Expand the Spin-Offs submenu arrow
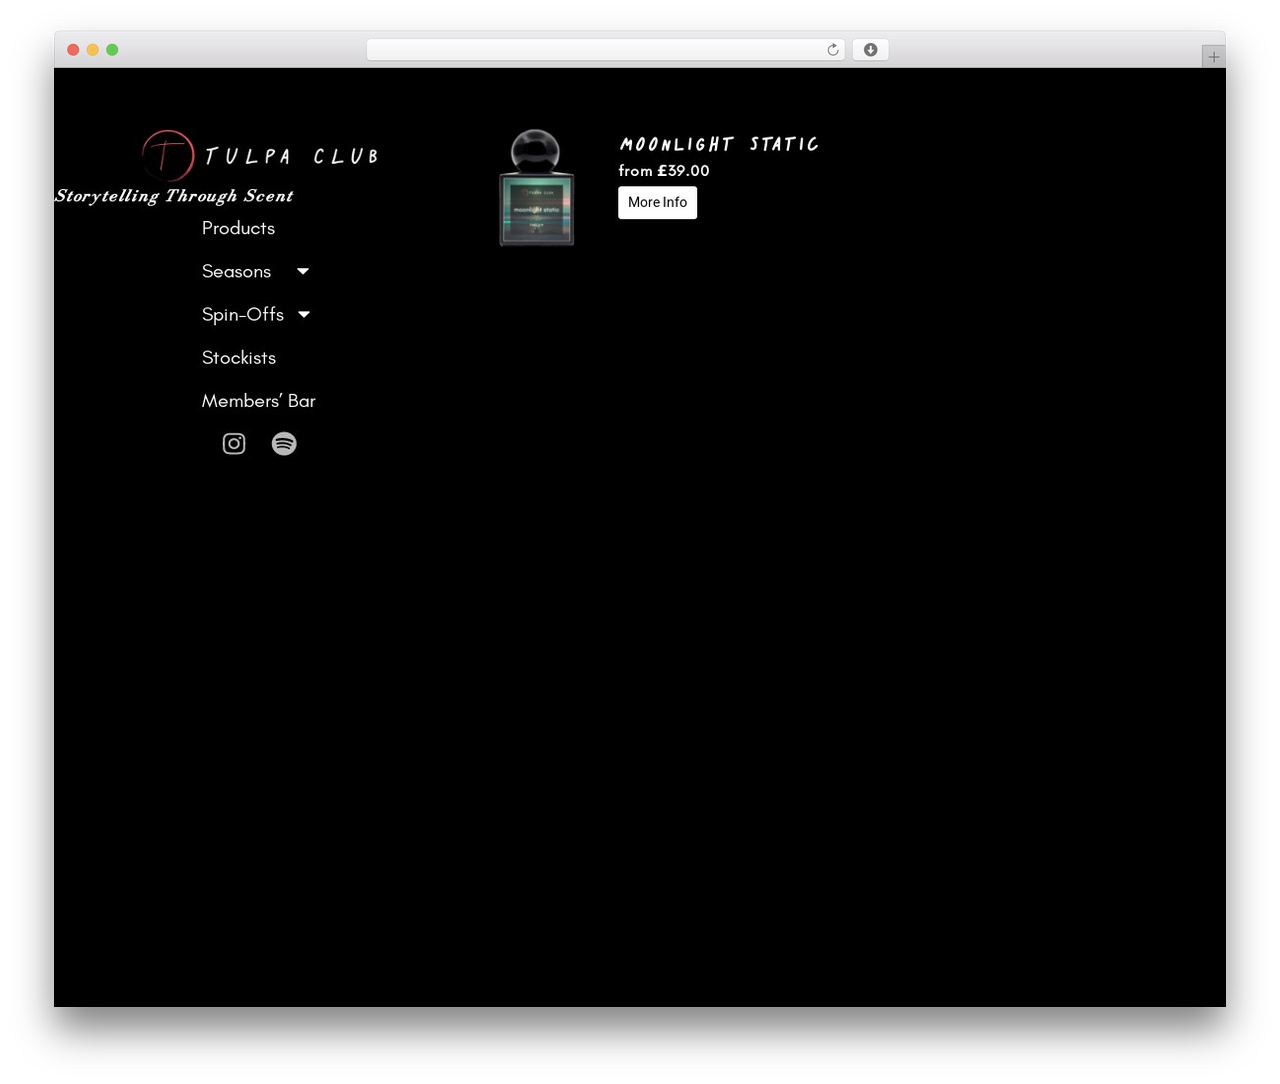The image size is (1280, 1084). 304,314
